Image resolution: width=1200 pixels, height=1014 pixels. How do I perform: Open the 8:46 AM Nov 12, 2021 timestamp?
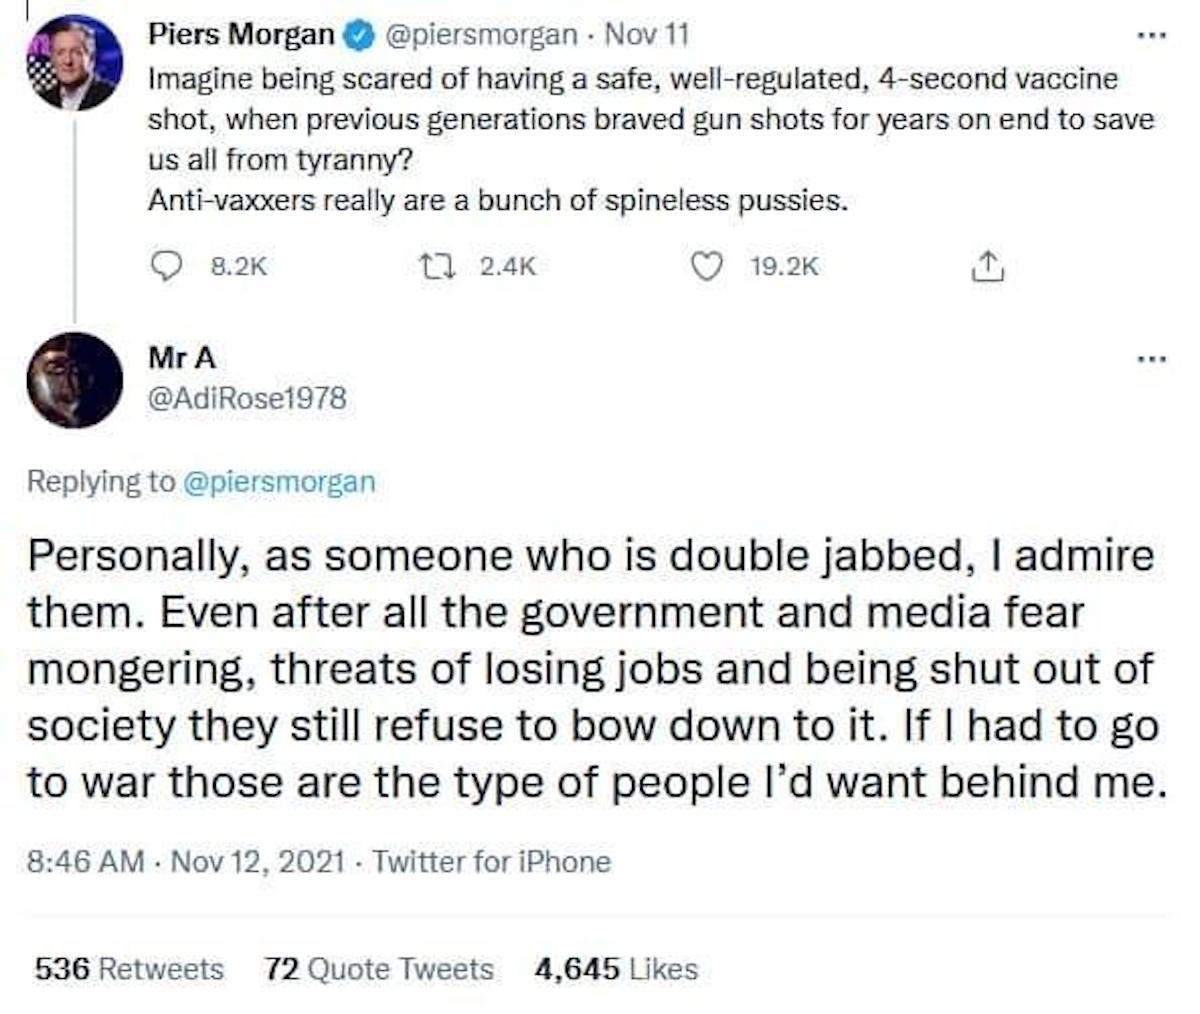[x=186, y=861]
